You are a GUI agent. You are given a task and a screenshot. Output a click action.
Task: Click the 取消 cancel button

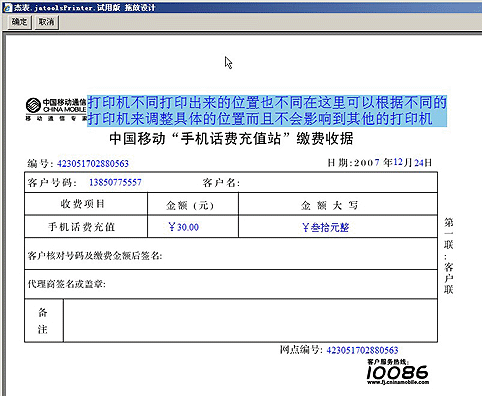pos(46,22)
